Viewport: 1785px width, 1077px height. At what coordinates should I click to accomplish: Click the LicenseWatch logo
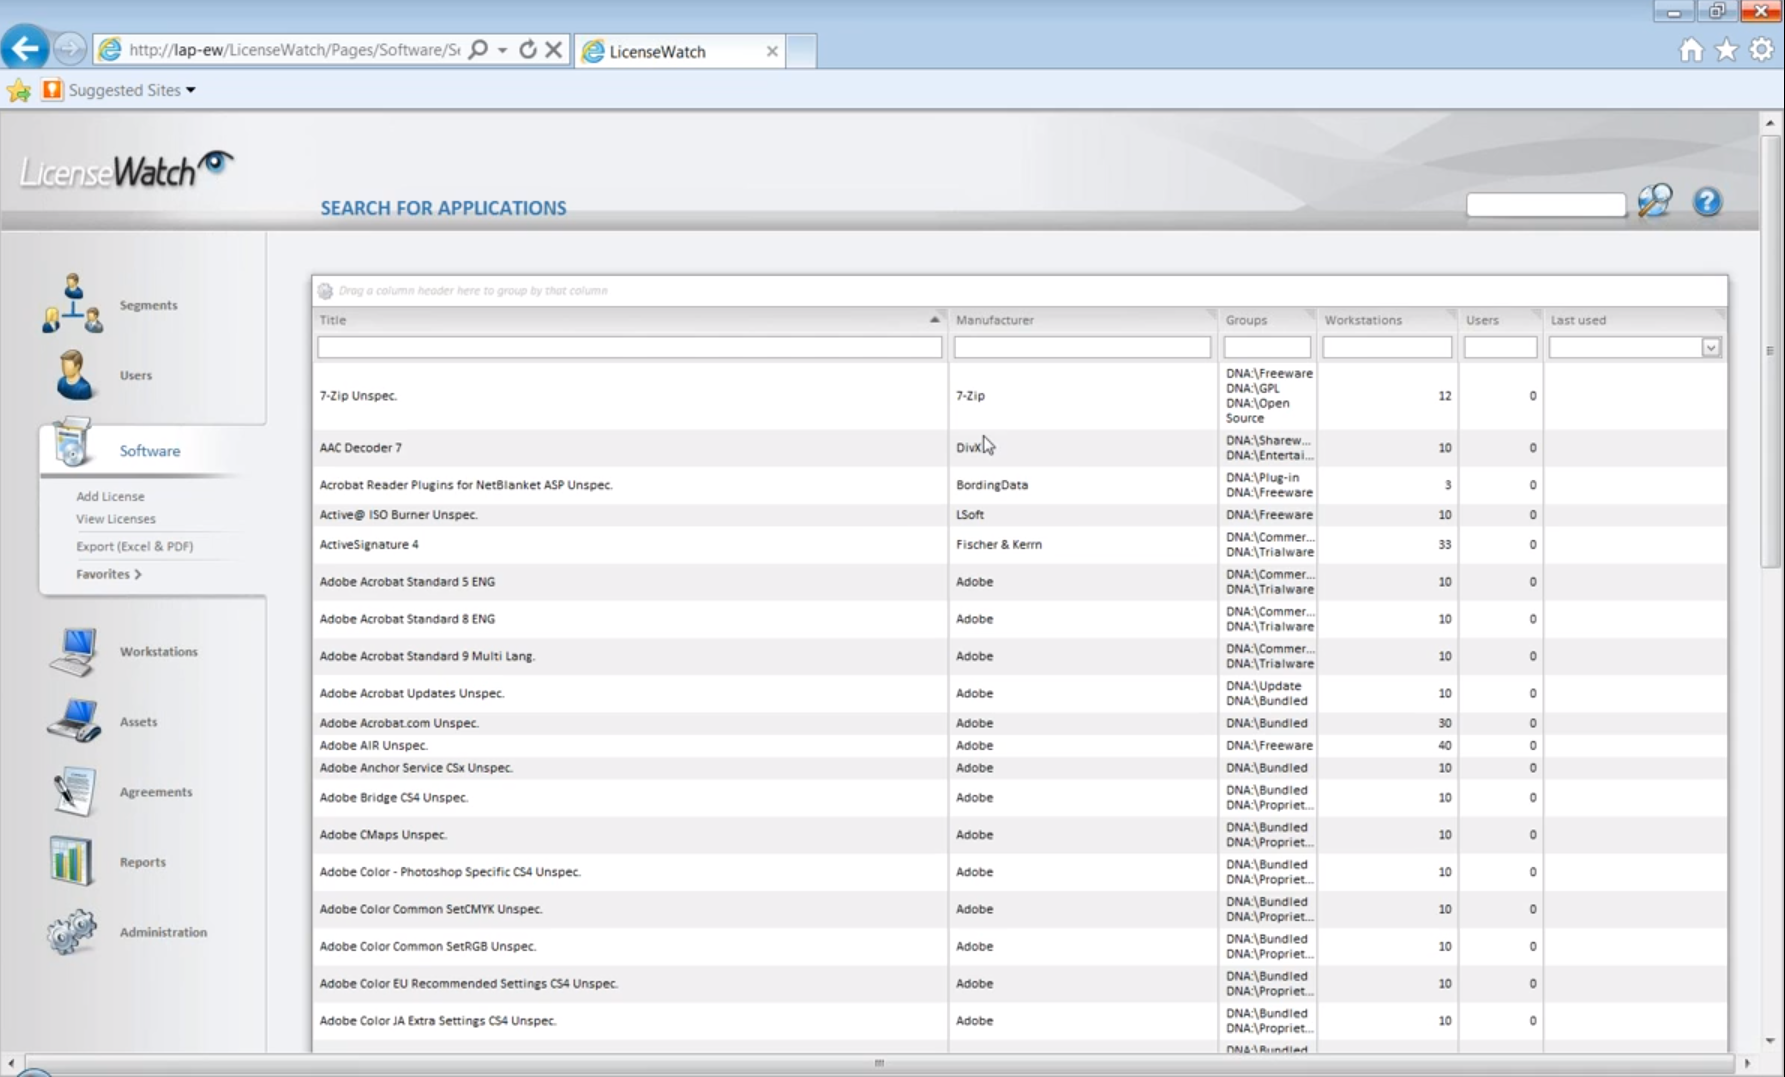pyautogui.click(x=127, y=169)
